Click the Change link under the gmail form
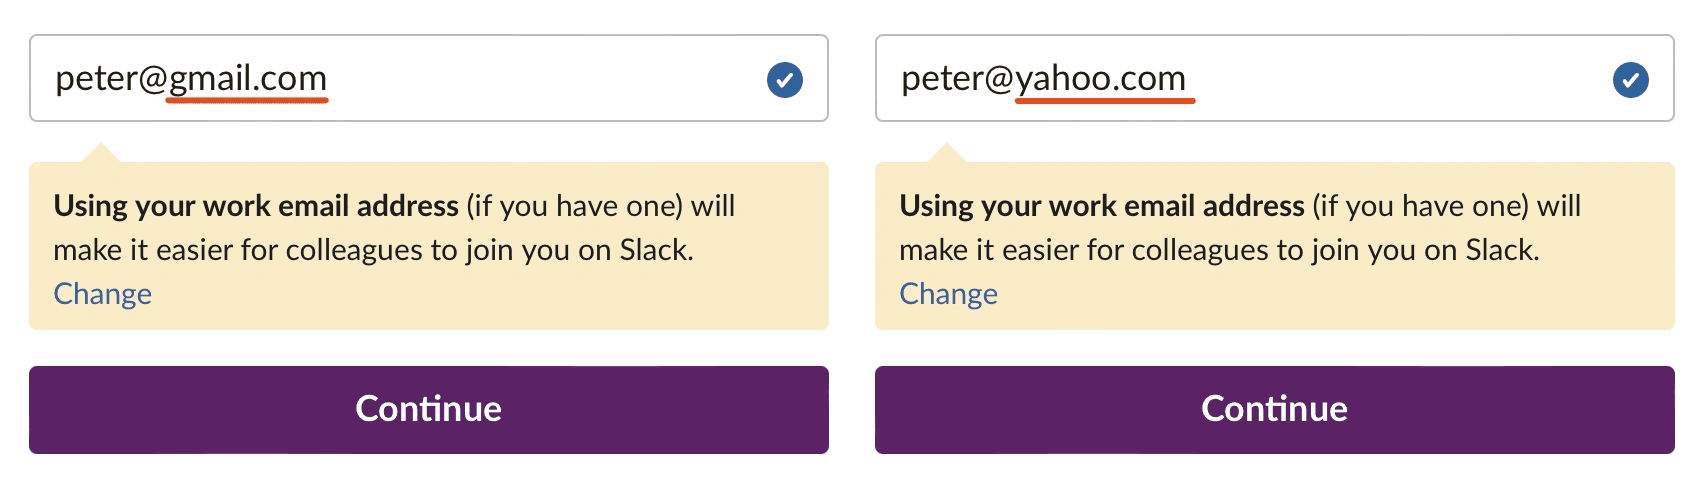Image resolution: width=1706 pixels, height=482 pixels. pos(103,294)
